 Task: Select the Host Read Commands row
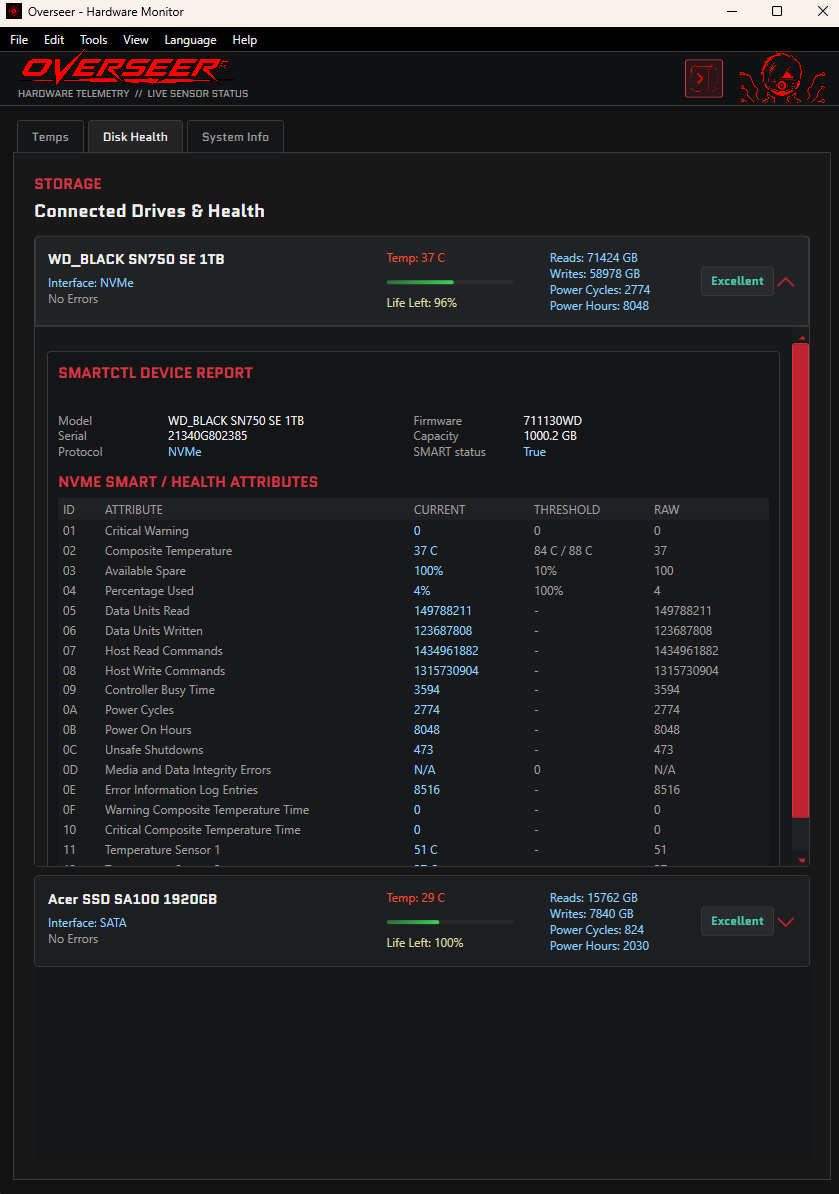(x=413, y=650)
